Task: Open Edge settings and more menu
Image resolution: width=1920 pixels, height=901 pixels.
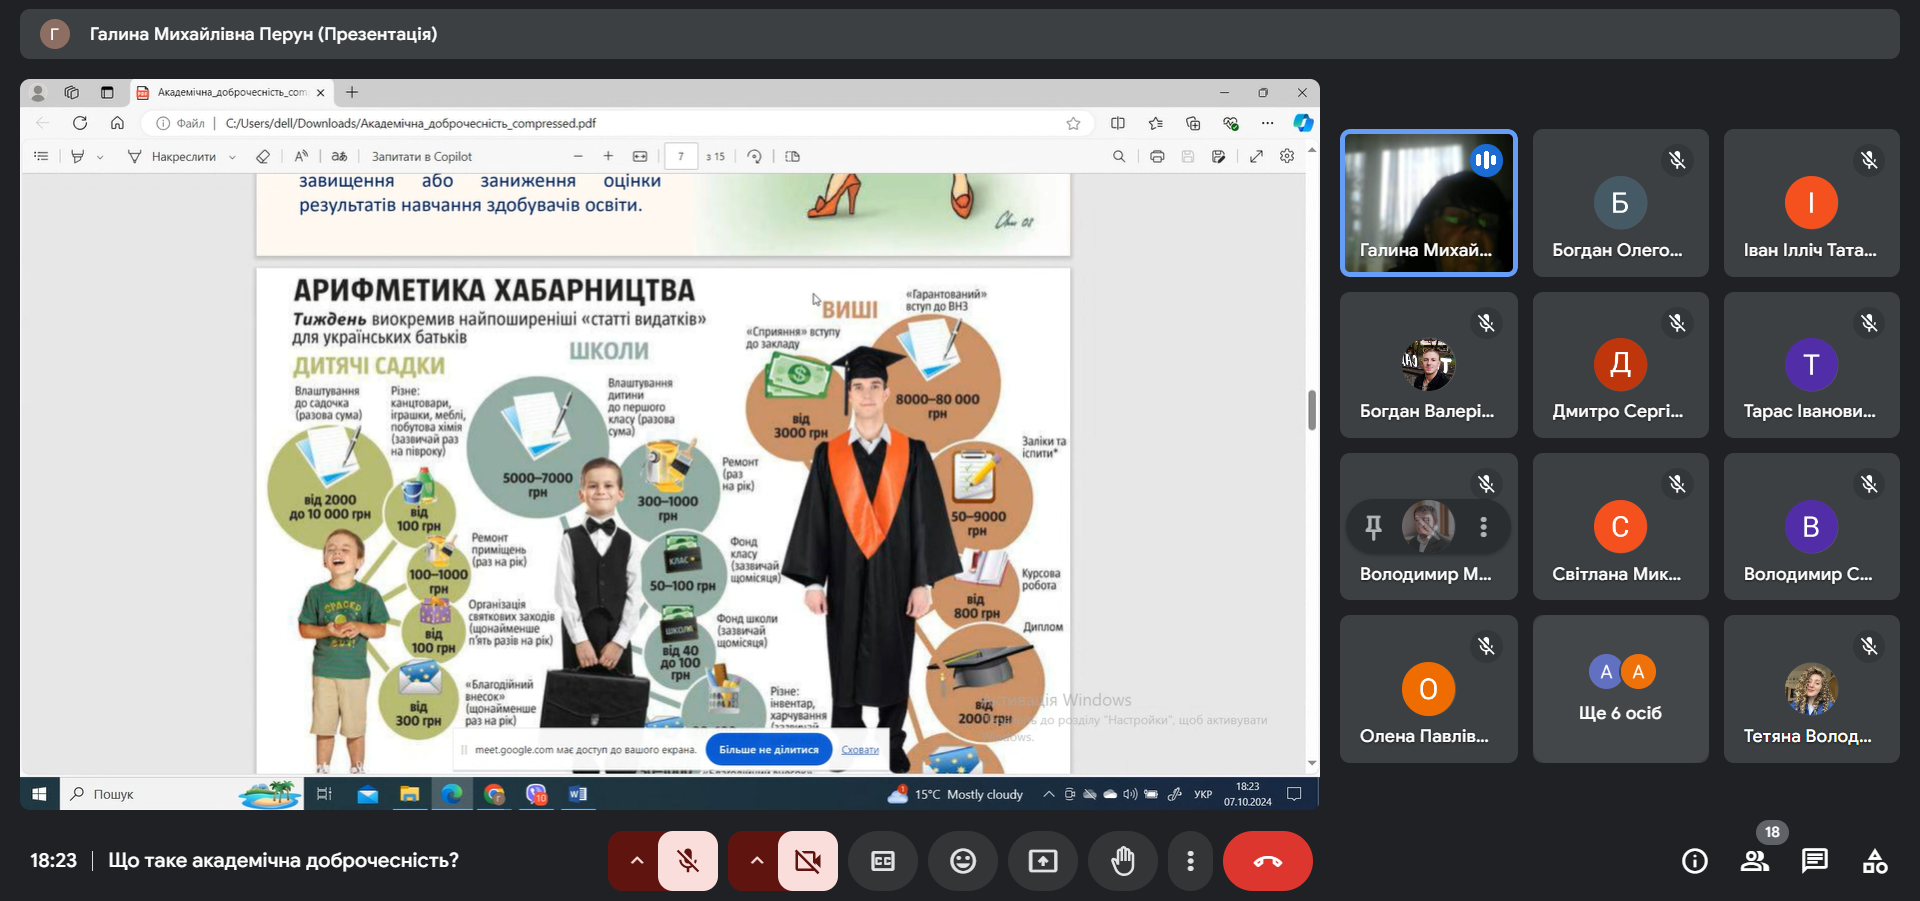Action: pyautogui.click(x=1267, y=123)
